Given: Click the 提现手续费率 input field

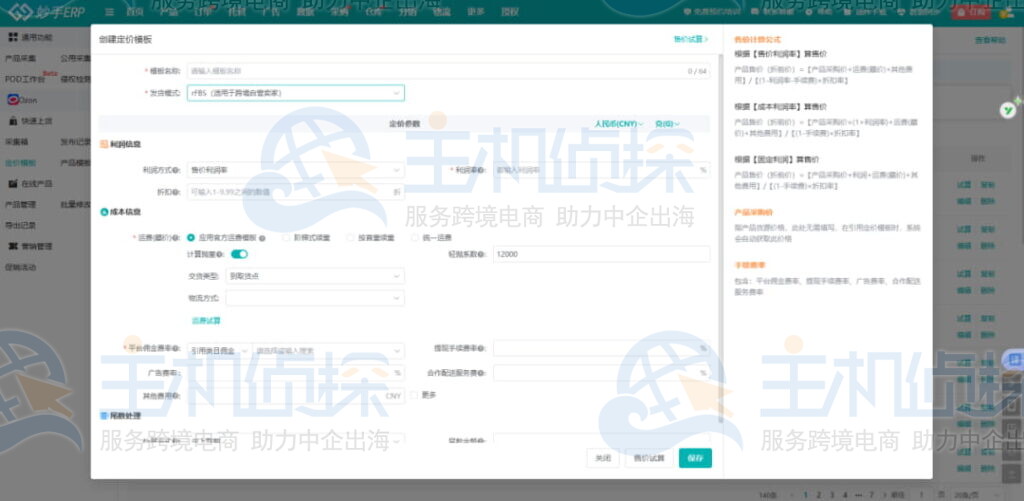Looking at the screenshot, I should [601, 349].
